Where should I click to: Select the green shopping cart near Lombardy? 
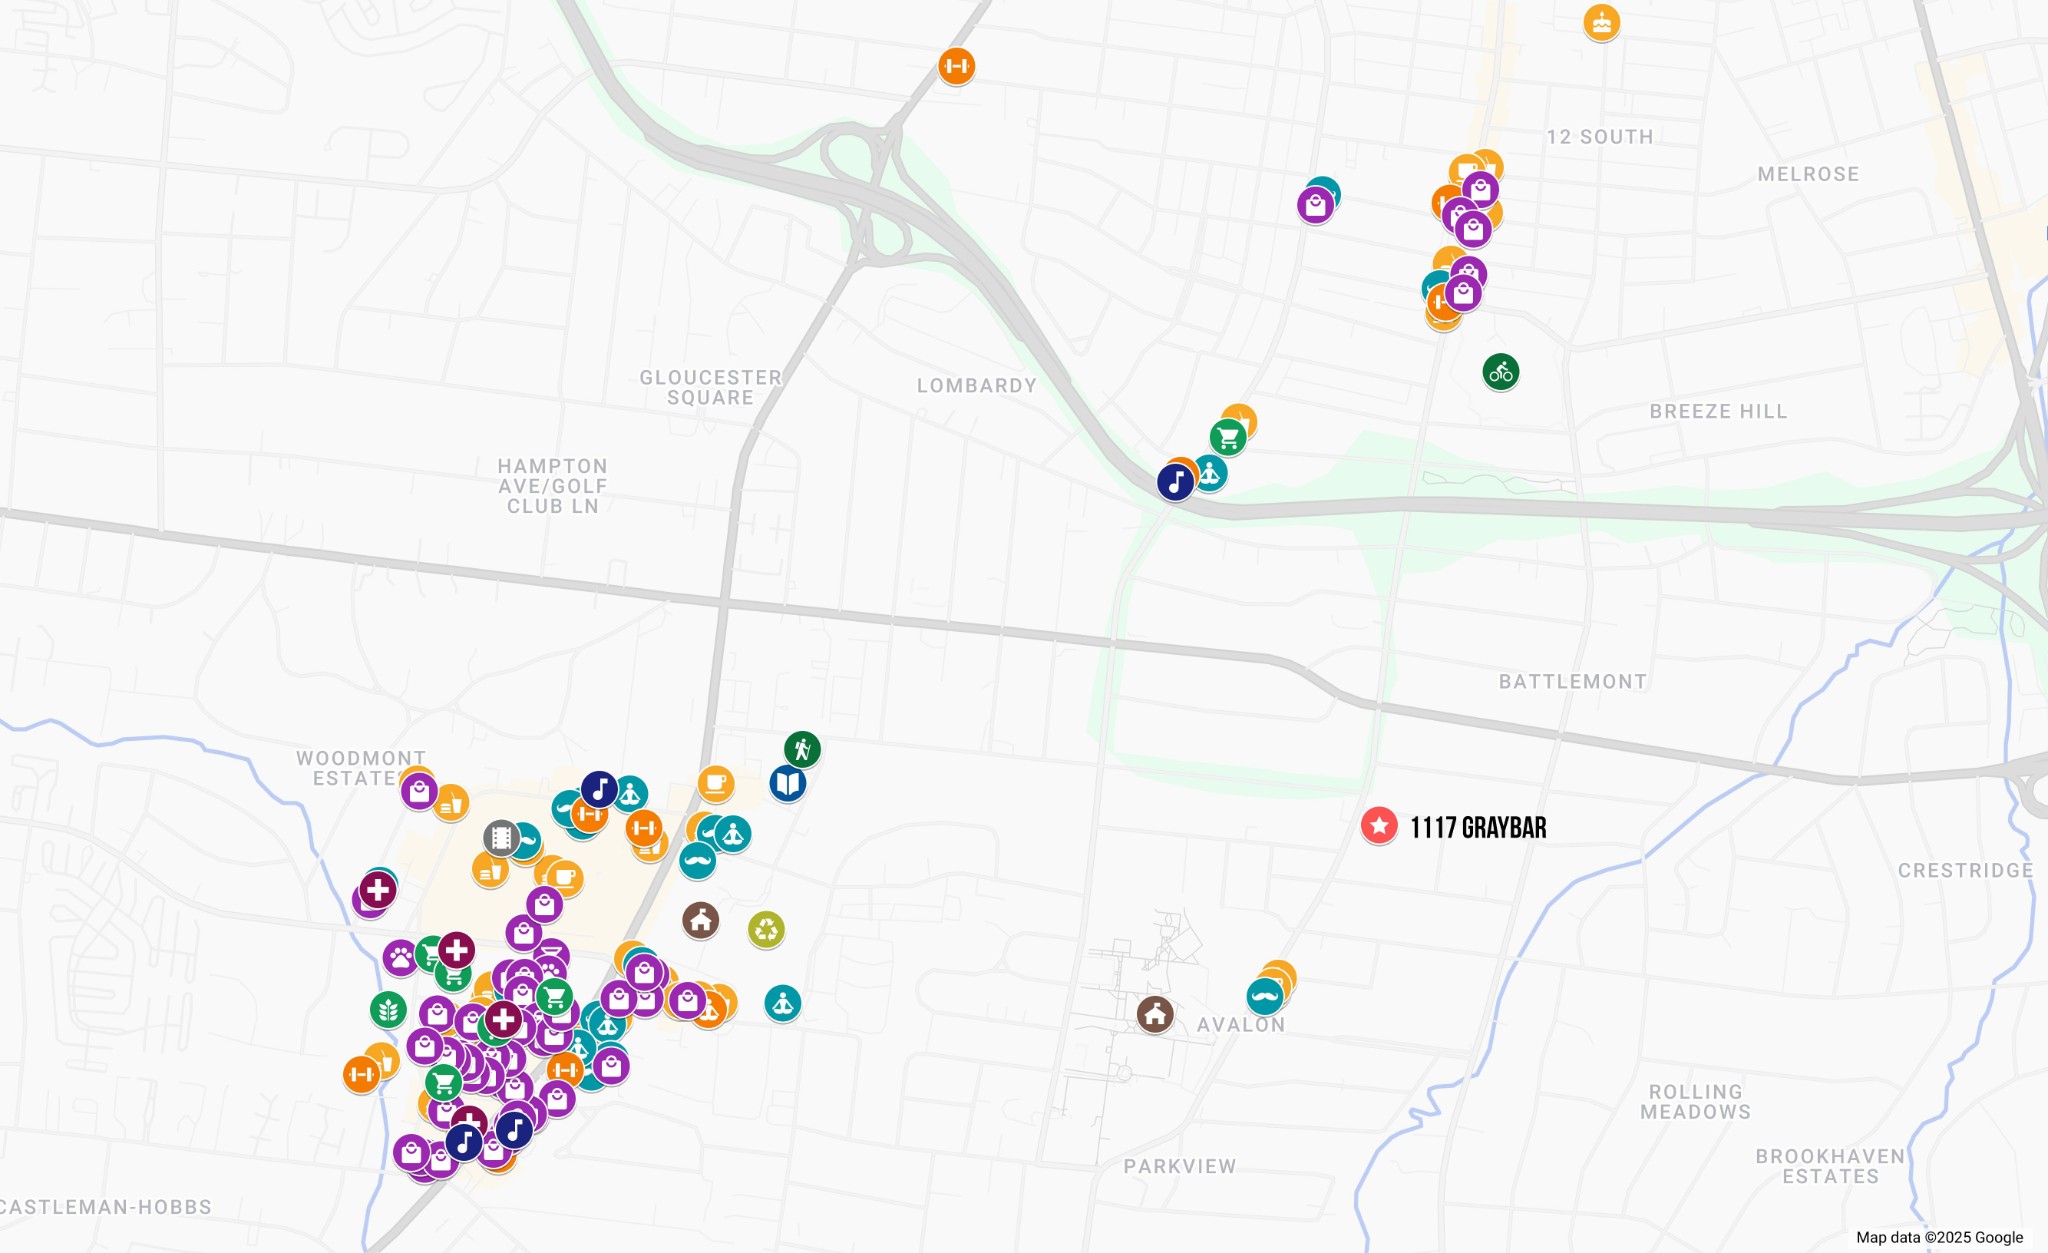[x=1228, y=437]
